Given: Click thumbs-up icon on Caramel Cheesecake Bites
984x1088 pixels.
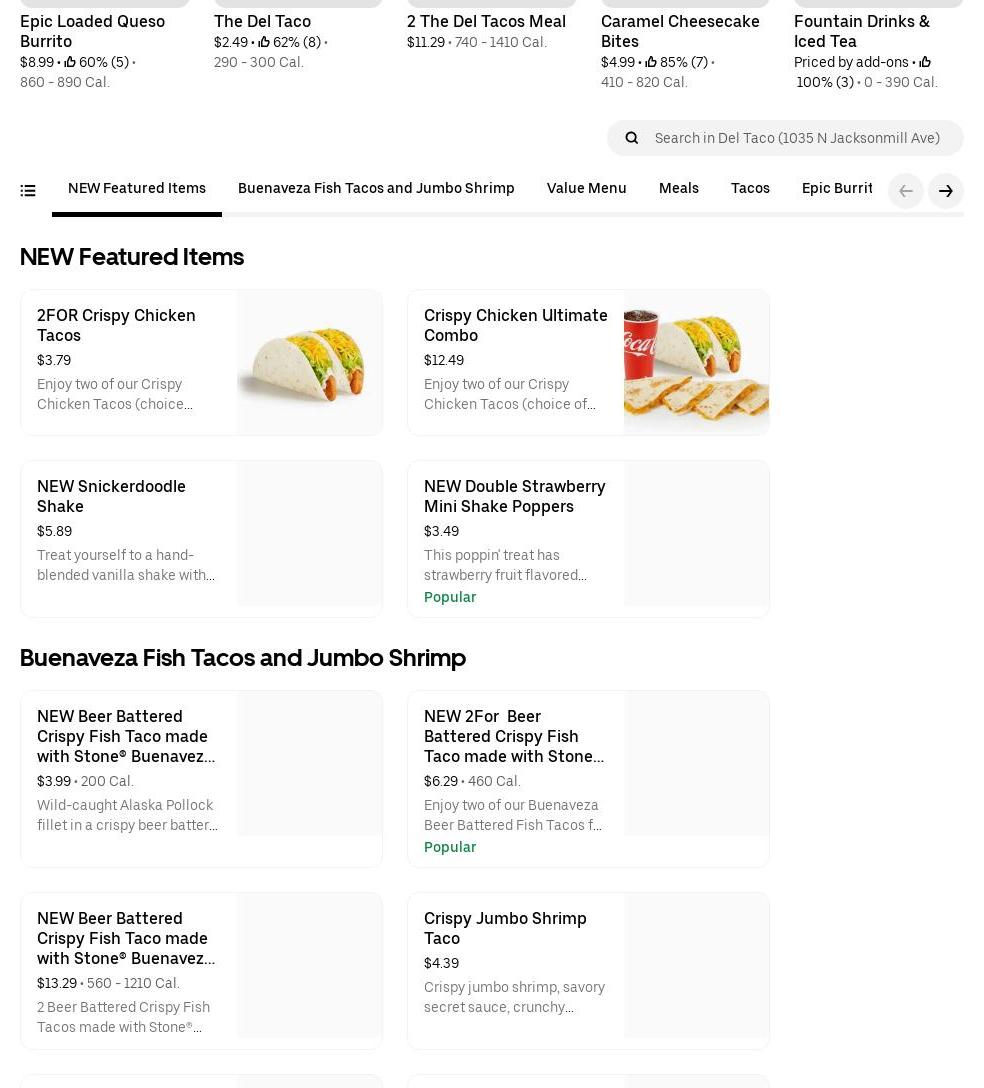Looking at the screenshot, I should pyautogui.click(x=651, y=62).
